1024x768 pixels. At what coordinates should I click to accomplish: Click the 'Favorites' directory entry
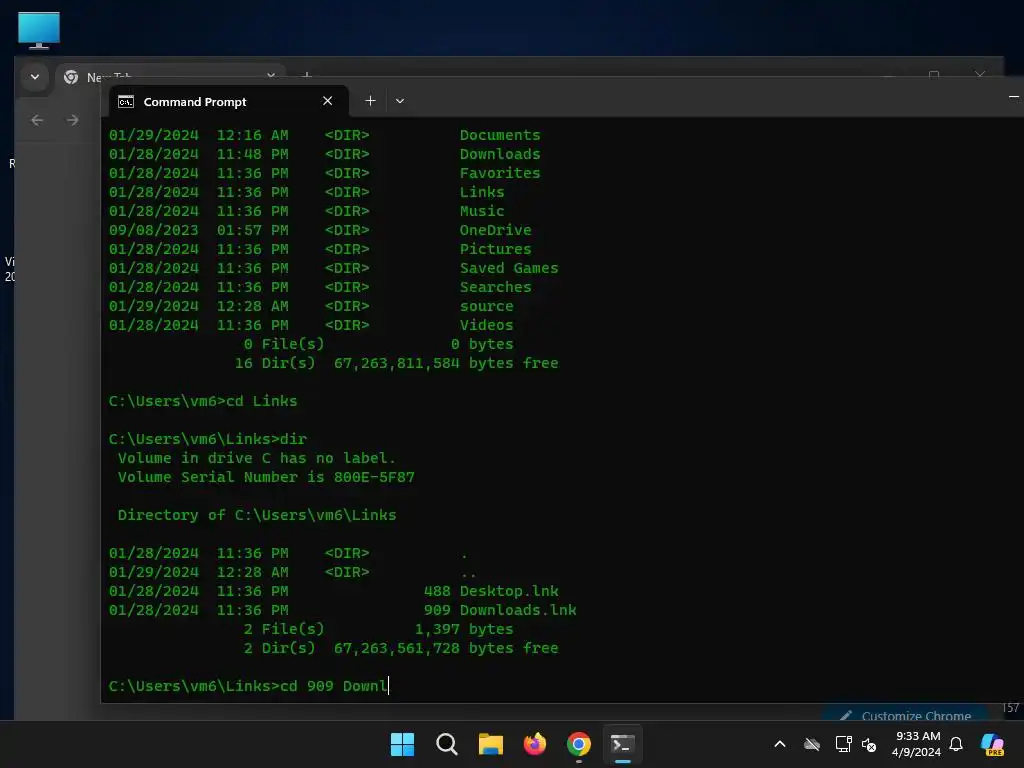500,173
